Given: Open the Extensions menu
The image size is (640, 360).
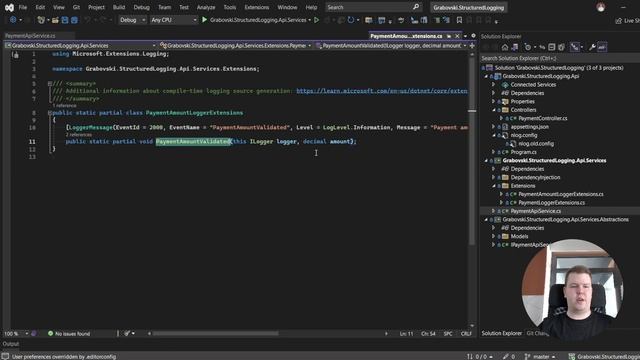Looking at the screenshot, I should tap(256, 7).
